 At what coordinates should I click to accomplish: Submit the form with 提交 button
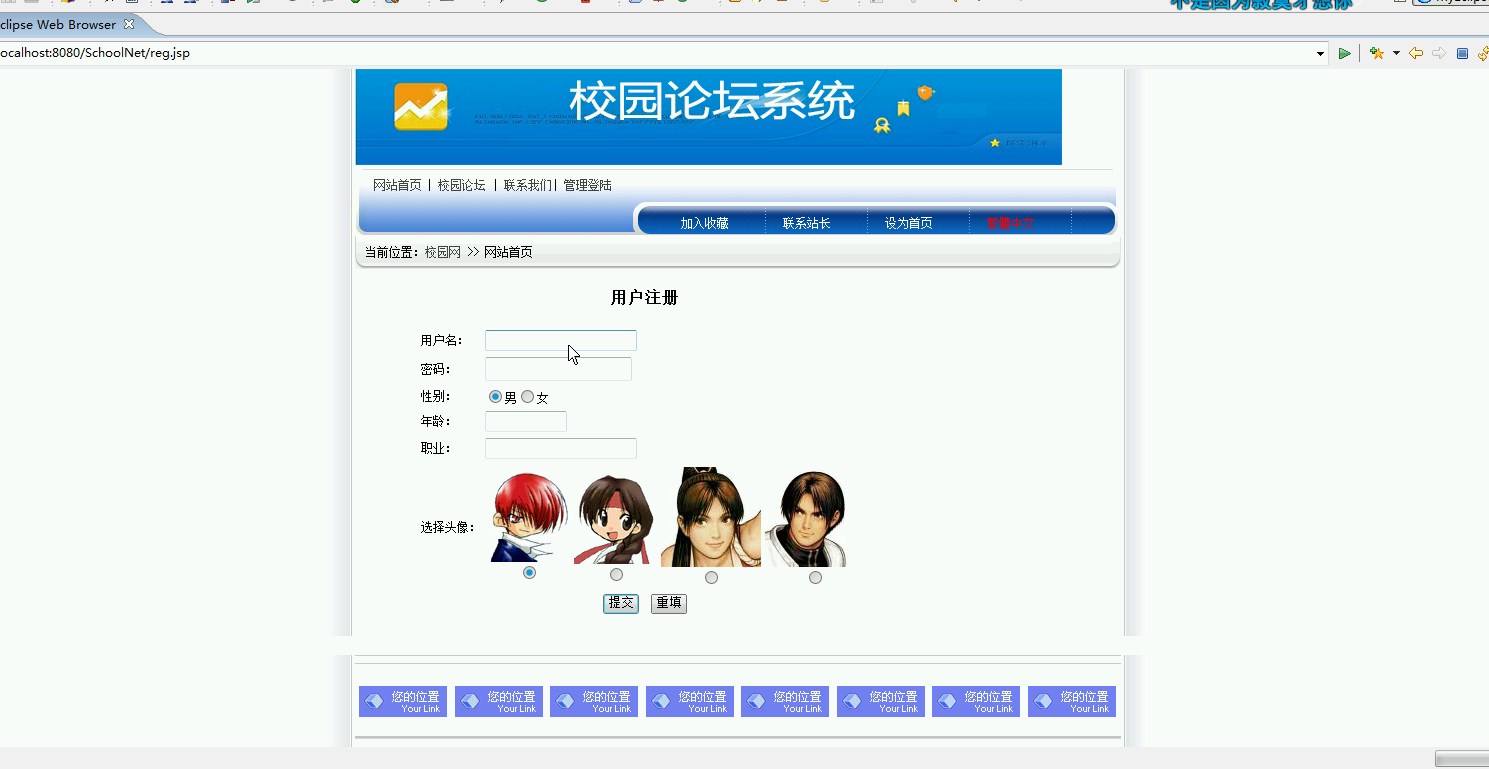[621, 603]
